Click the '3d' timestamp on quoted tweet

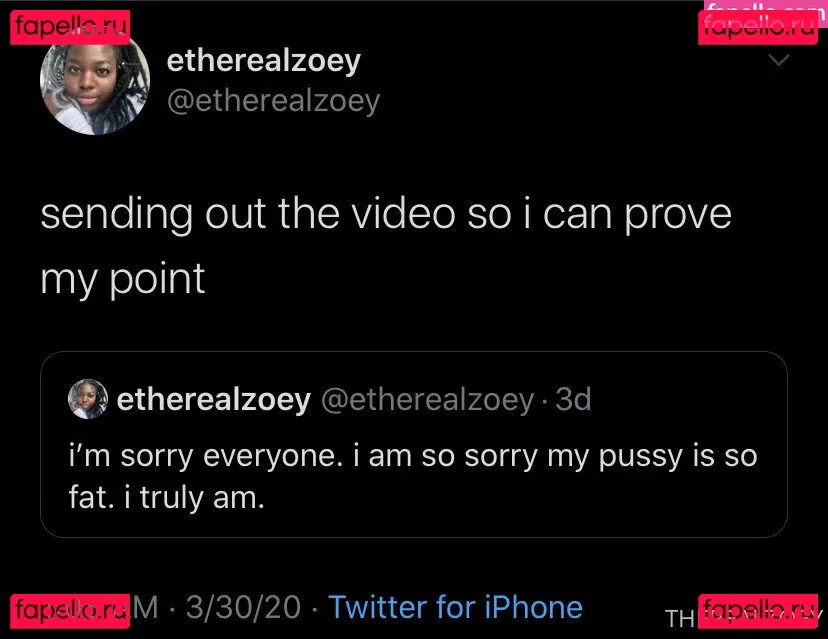click(x=574, y=400)
